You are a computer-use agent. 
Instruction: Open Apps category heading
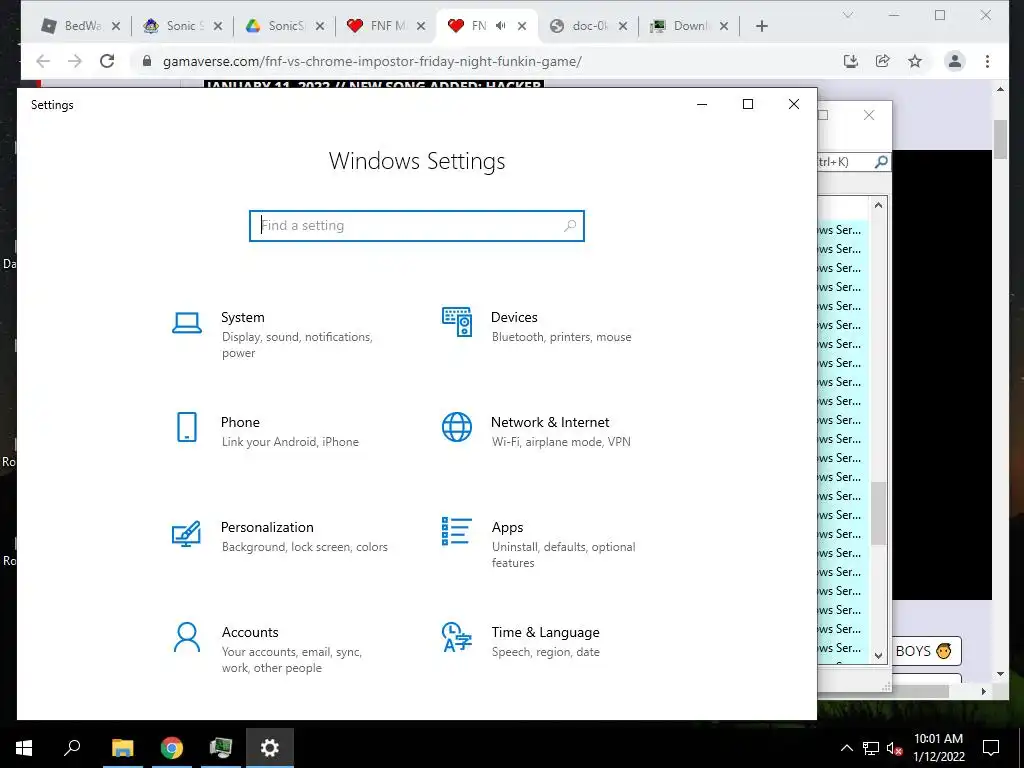point(507,527)
